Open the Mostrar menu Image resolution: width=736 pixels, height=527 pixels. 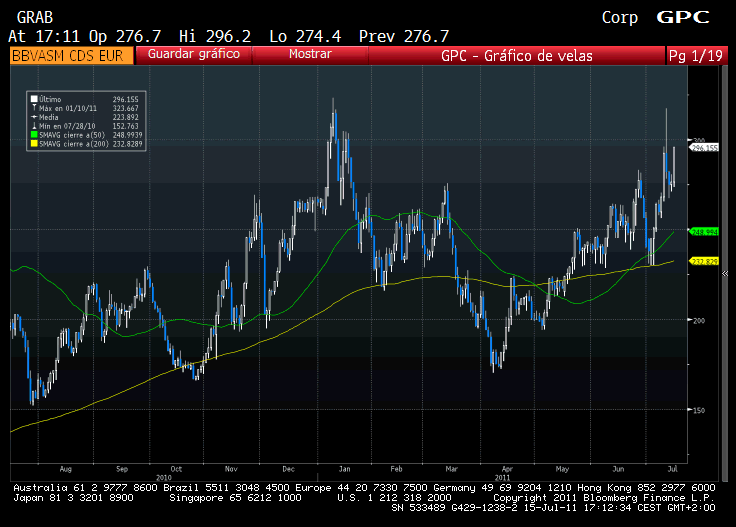tap(310, 54)
